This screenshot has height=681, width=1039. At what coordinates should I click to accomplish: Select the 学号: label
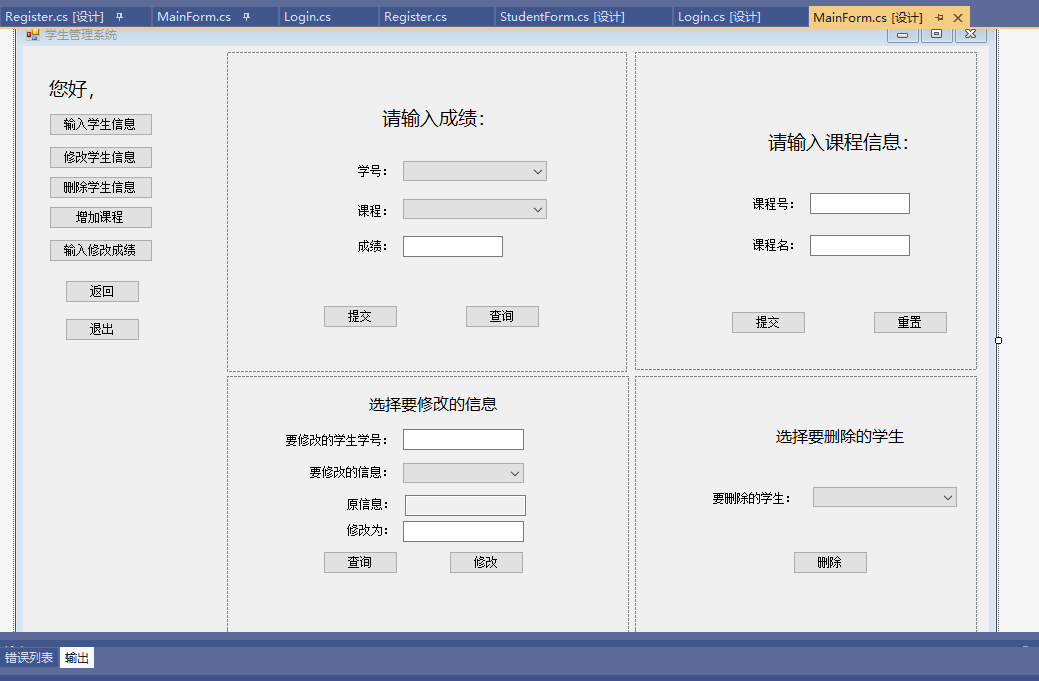[372, 172]
